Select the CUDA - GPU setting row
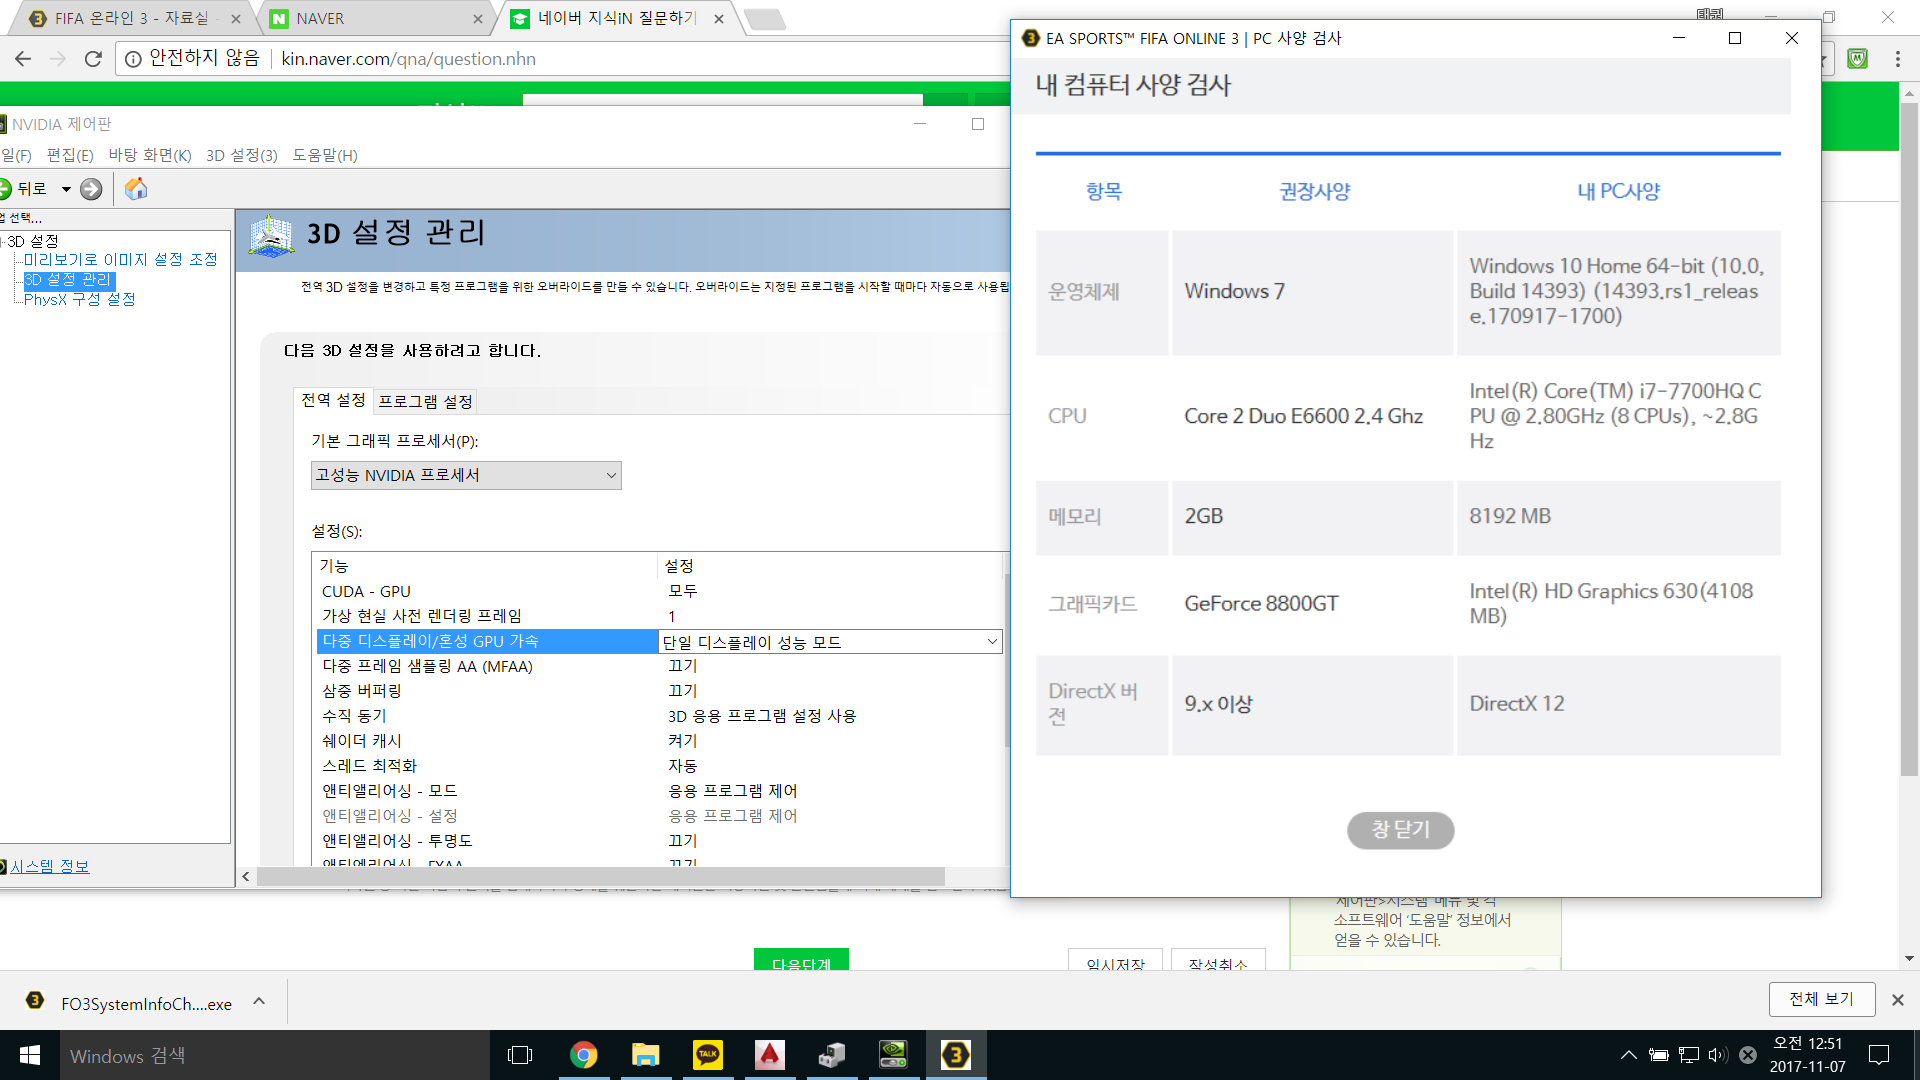 pos(659,591)
